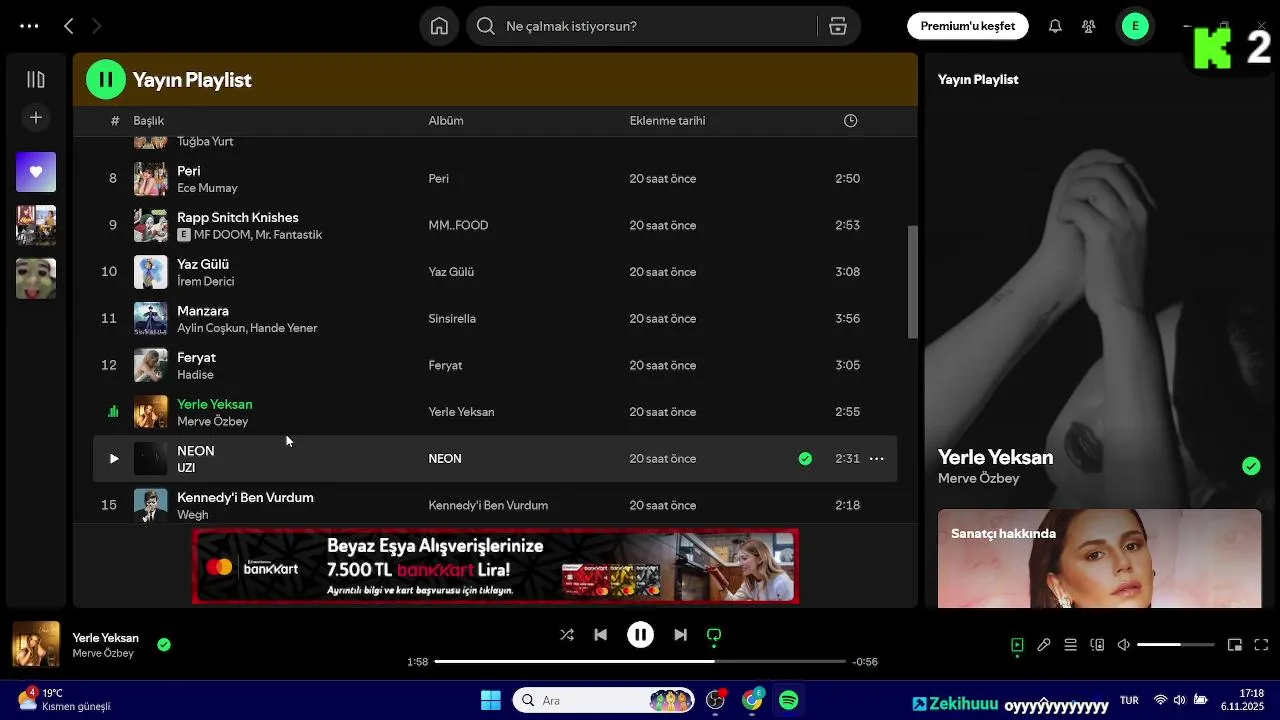
Task: Seek on the song progress bar
Action: (640, 662)
